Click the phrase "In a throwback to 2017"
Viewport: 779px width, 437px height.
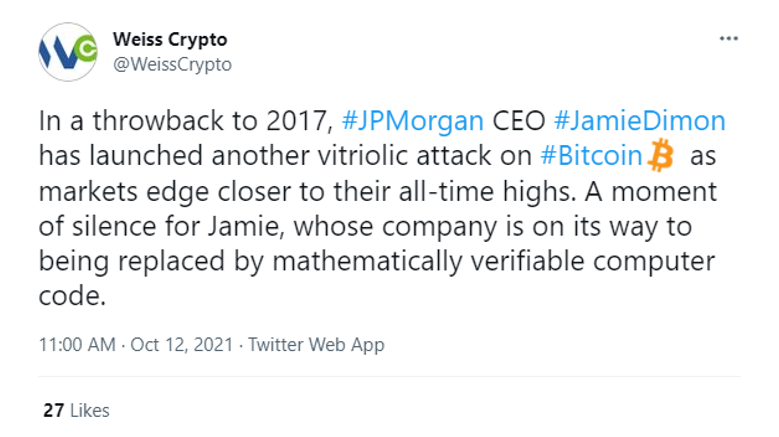coord(186,121)
